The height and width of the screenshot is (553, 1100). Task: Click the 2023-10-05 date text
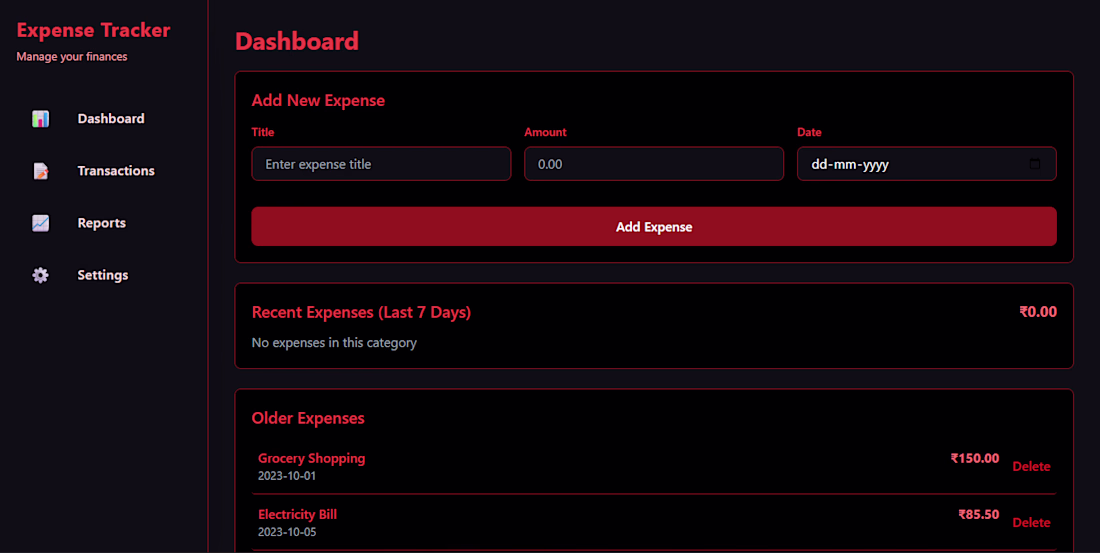coord(287,532)
